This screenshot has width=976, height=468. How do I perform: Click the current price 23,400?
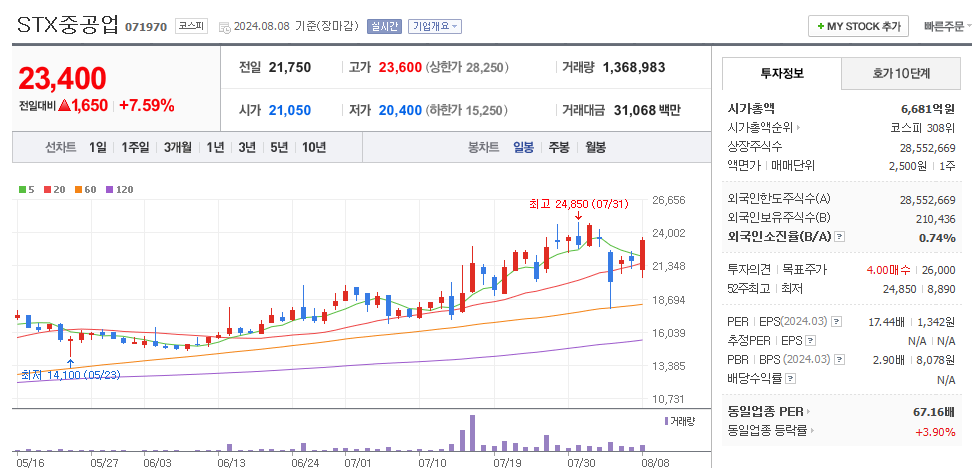[62, 78]
